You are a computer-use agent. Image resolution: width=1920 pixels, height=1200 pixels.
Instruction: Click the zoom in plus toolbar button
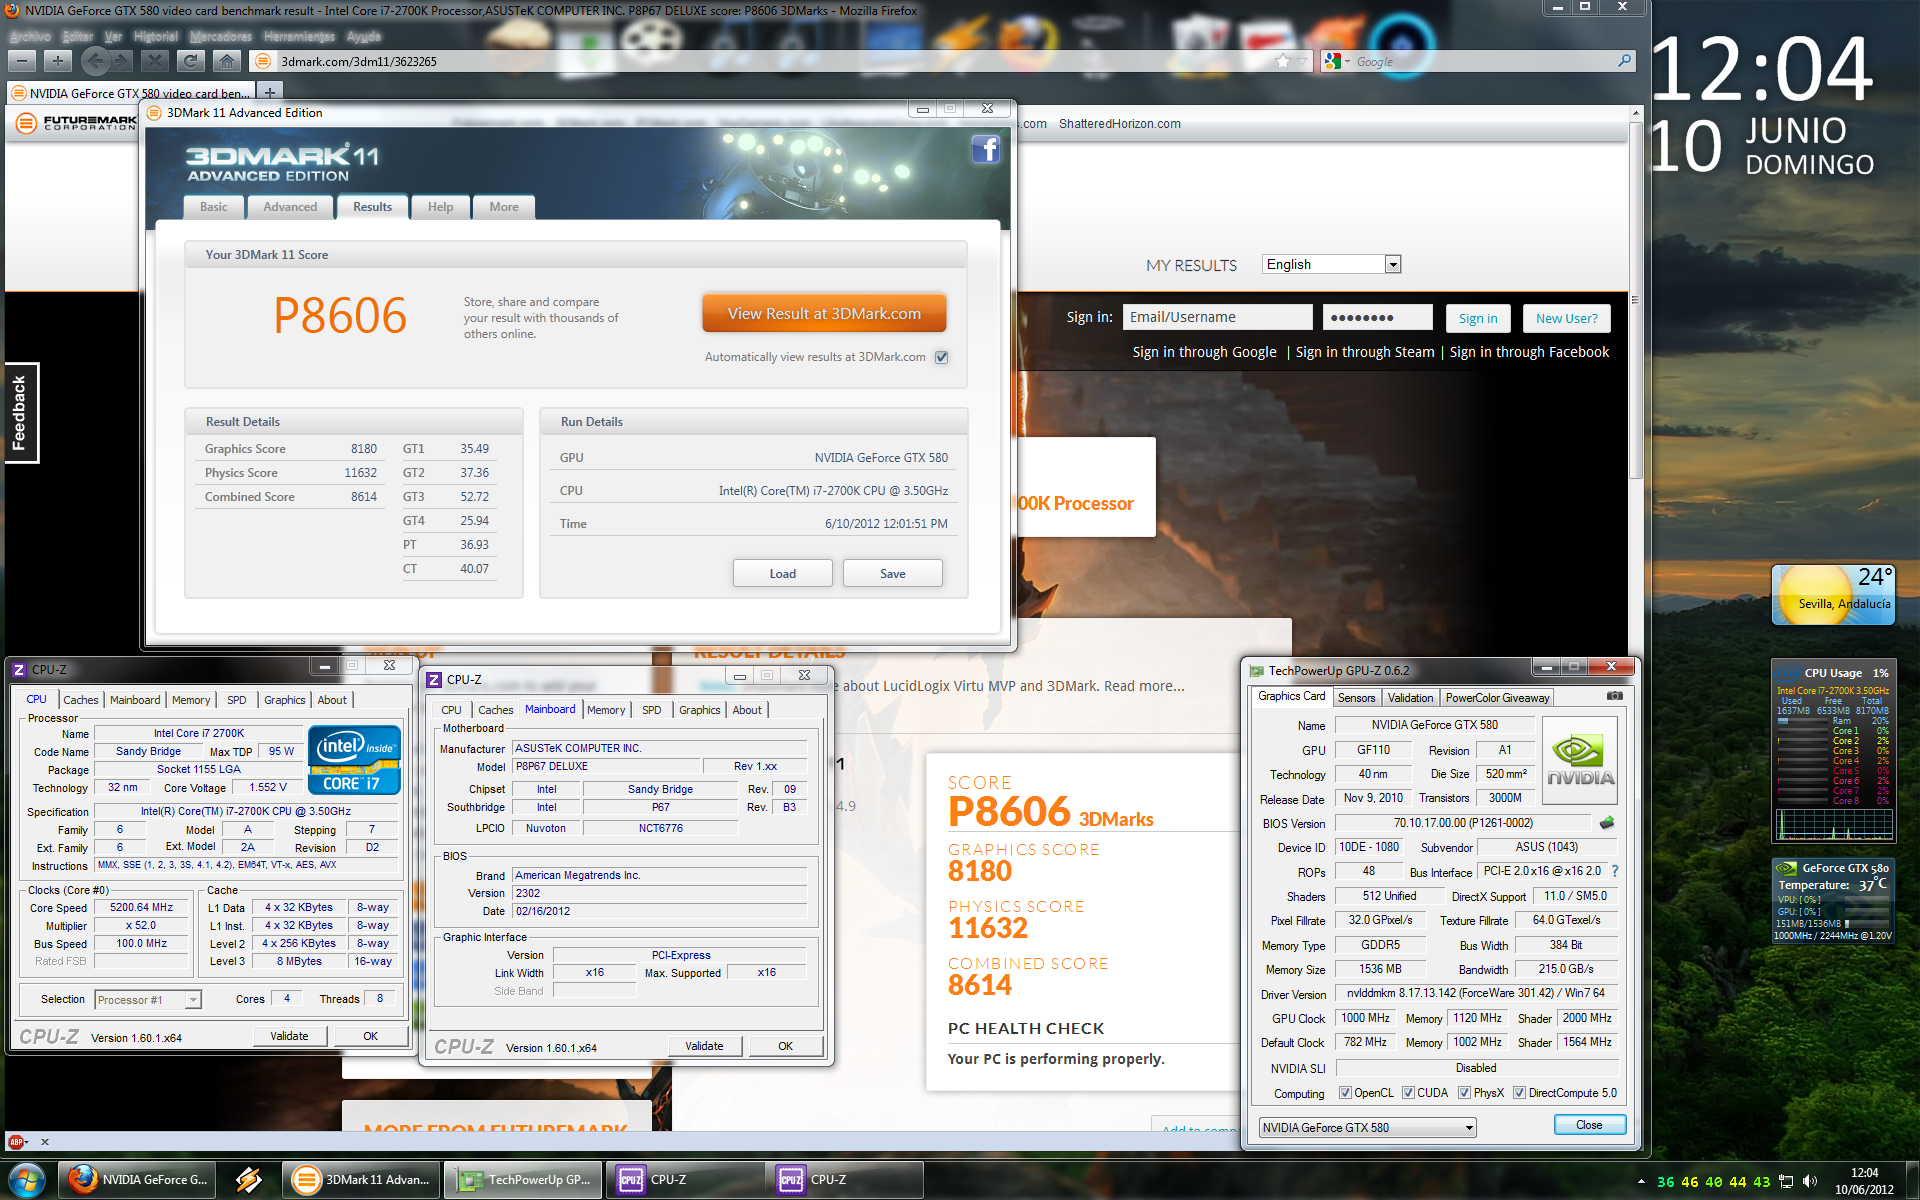(x=58, y=62)
